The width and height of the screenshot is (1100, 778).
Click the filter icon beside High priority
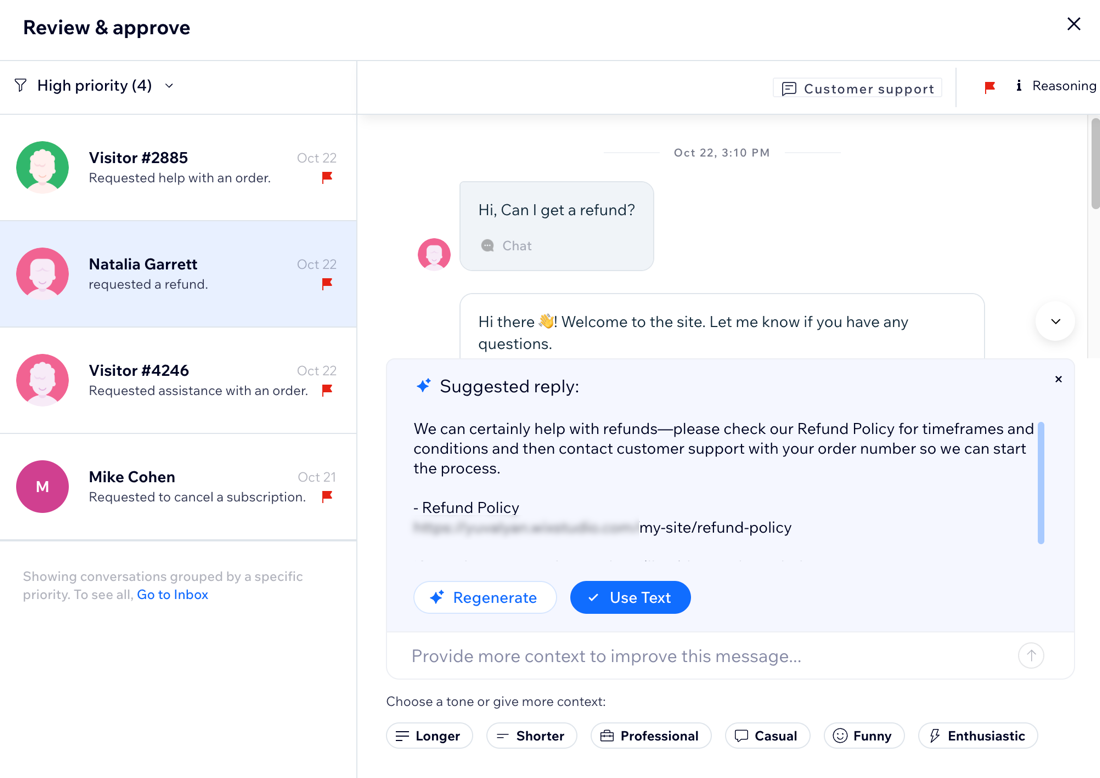coord(20,86)
